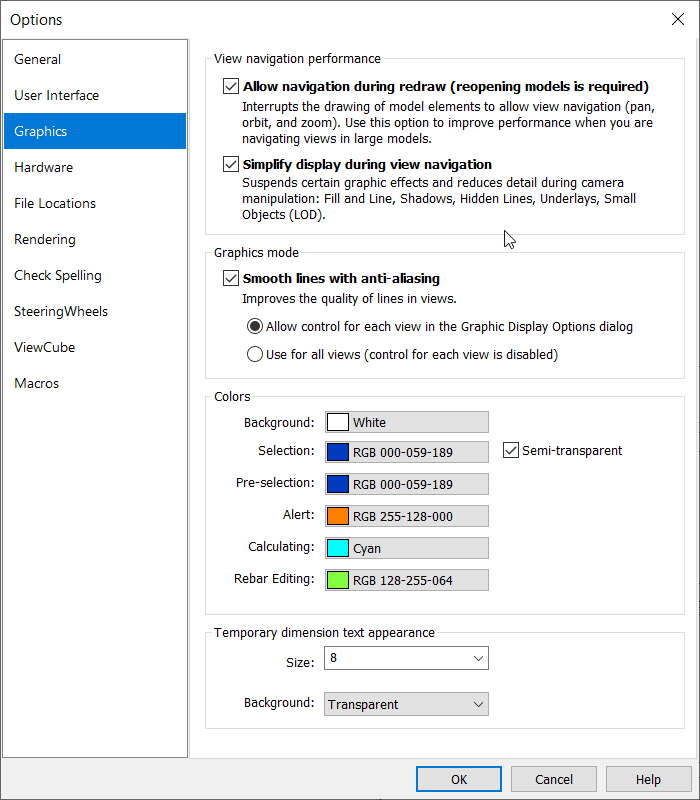Select Check Spelling category
The image size is (700, 800).
click(x=95, y=276)
